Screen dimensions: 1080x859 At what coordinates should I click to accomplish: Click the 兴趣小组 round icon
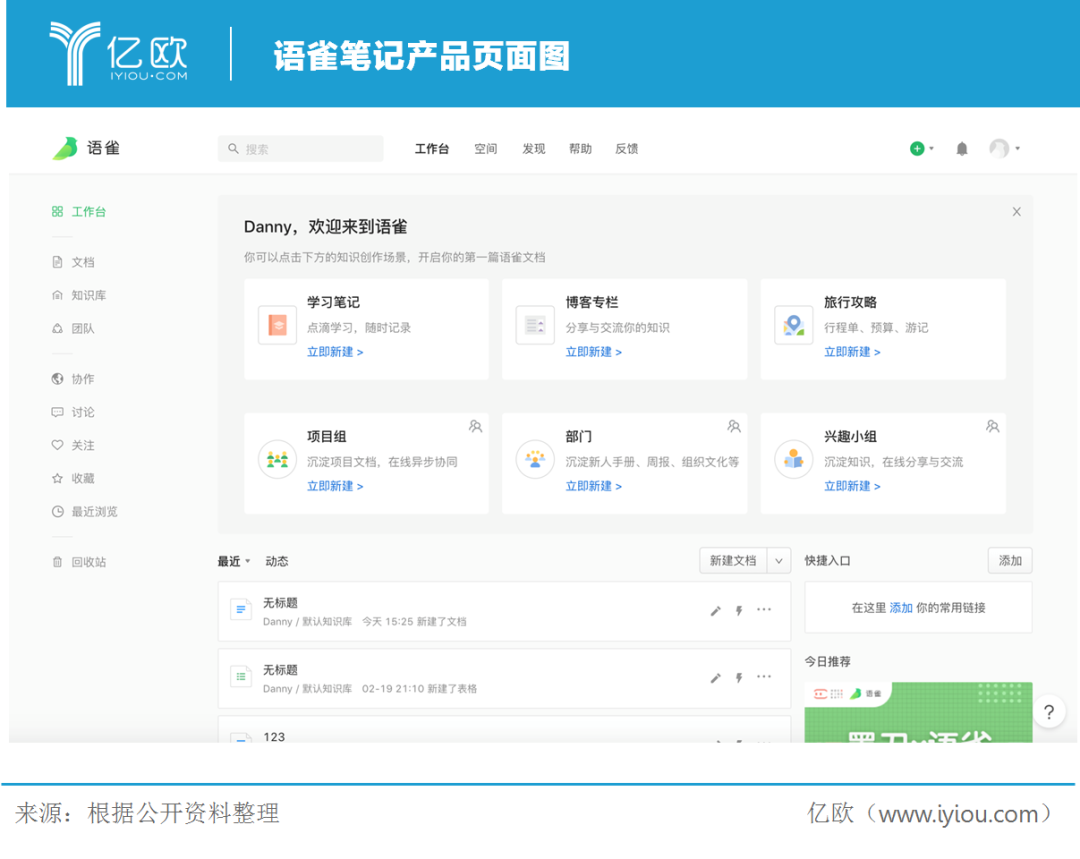793,459
